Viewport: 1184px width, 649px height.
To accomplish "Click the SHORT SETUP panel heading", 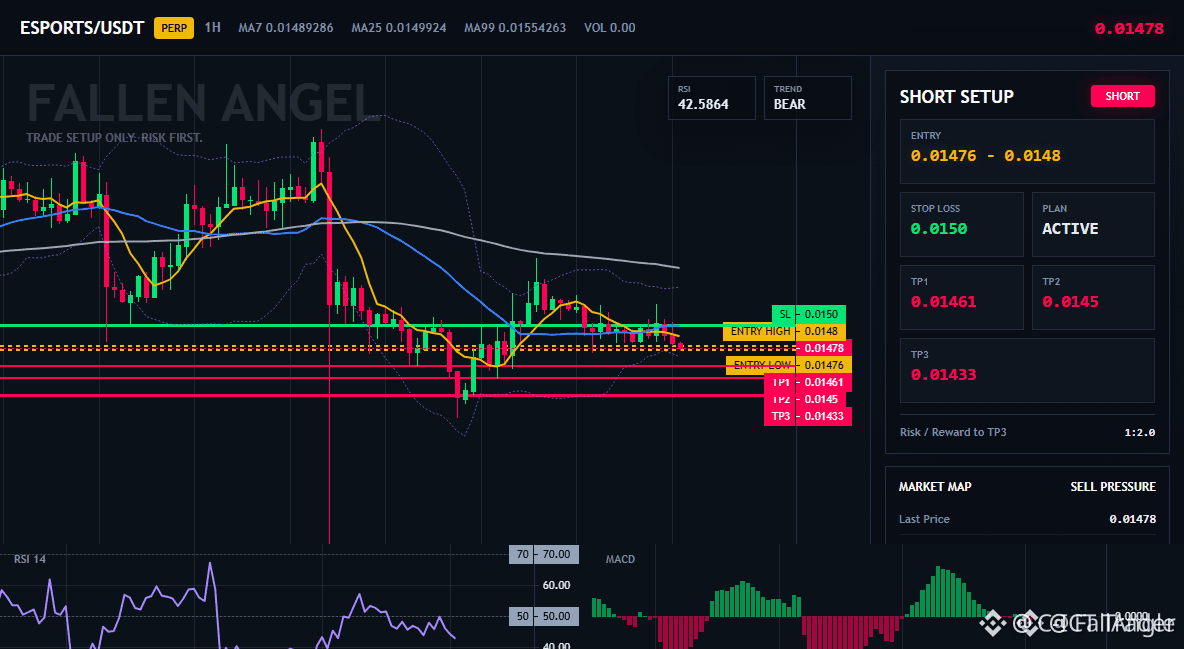I will pos(956,97).
